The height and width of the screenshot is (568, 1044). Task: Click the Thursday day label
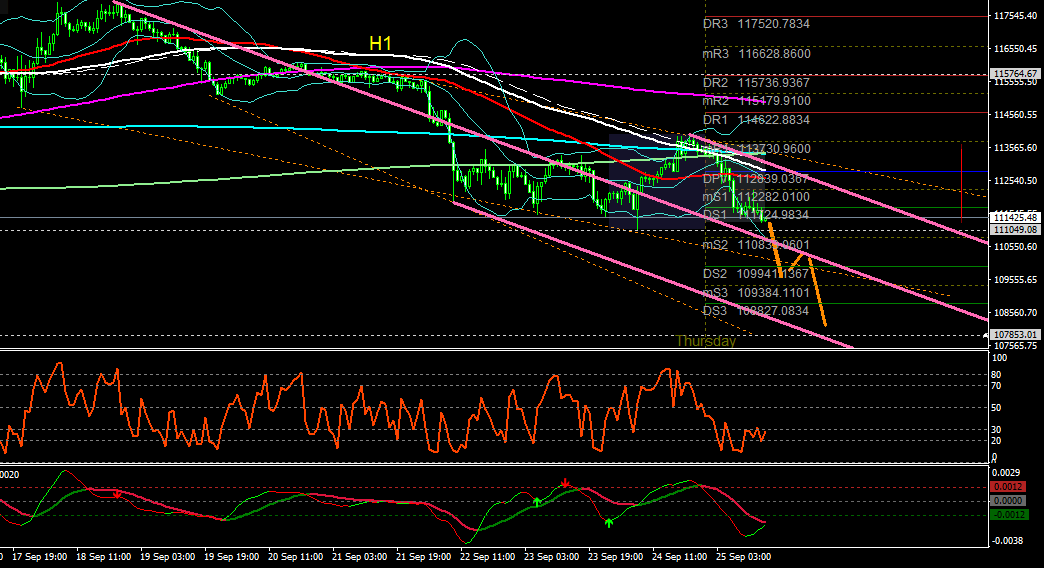tap(706, 341)
